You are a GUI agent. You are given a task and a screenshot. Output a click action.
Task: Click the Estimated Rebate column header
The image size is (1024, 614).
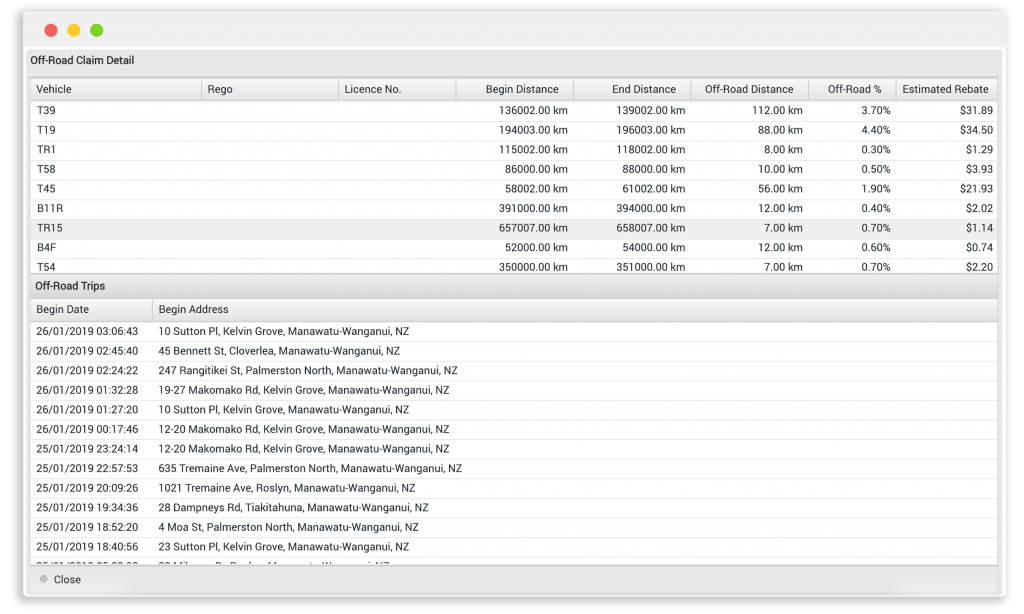tap(945, 89)
